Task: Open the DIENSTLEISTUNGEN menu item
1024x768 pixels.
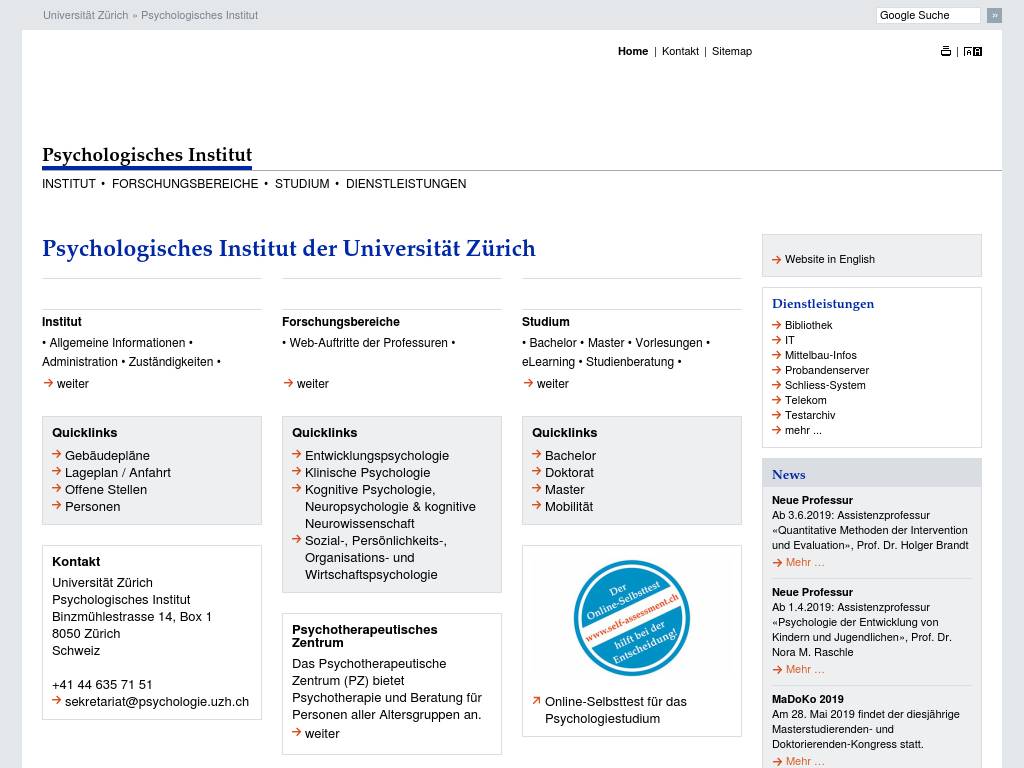Action: [x=406, y=184]
